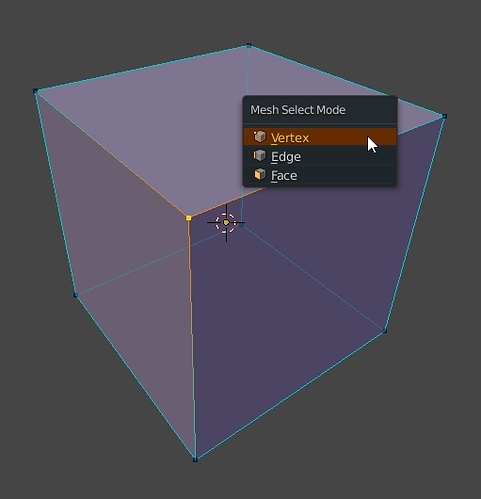Click the Edge mode cube icon
This screenshot has height=499, width=481.
coord(260,155)
